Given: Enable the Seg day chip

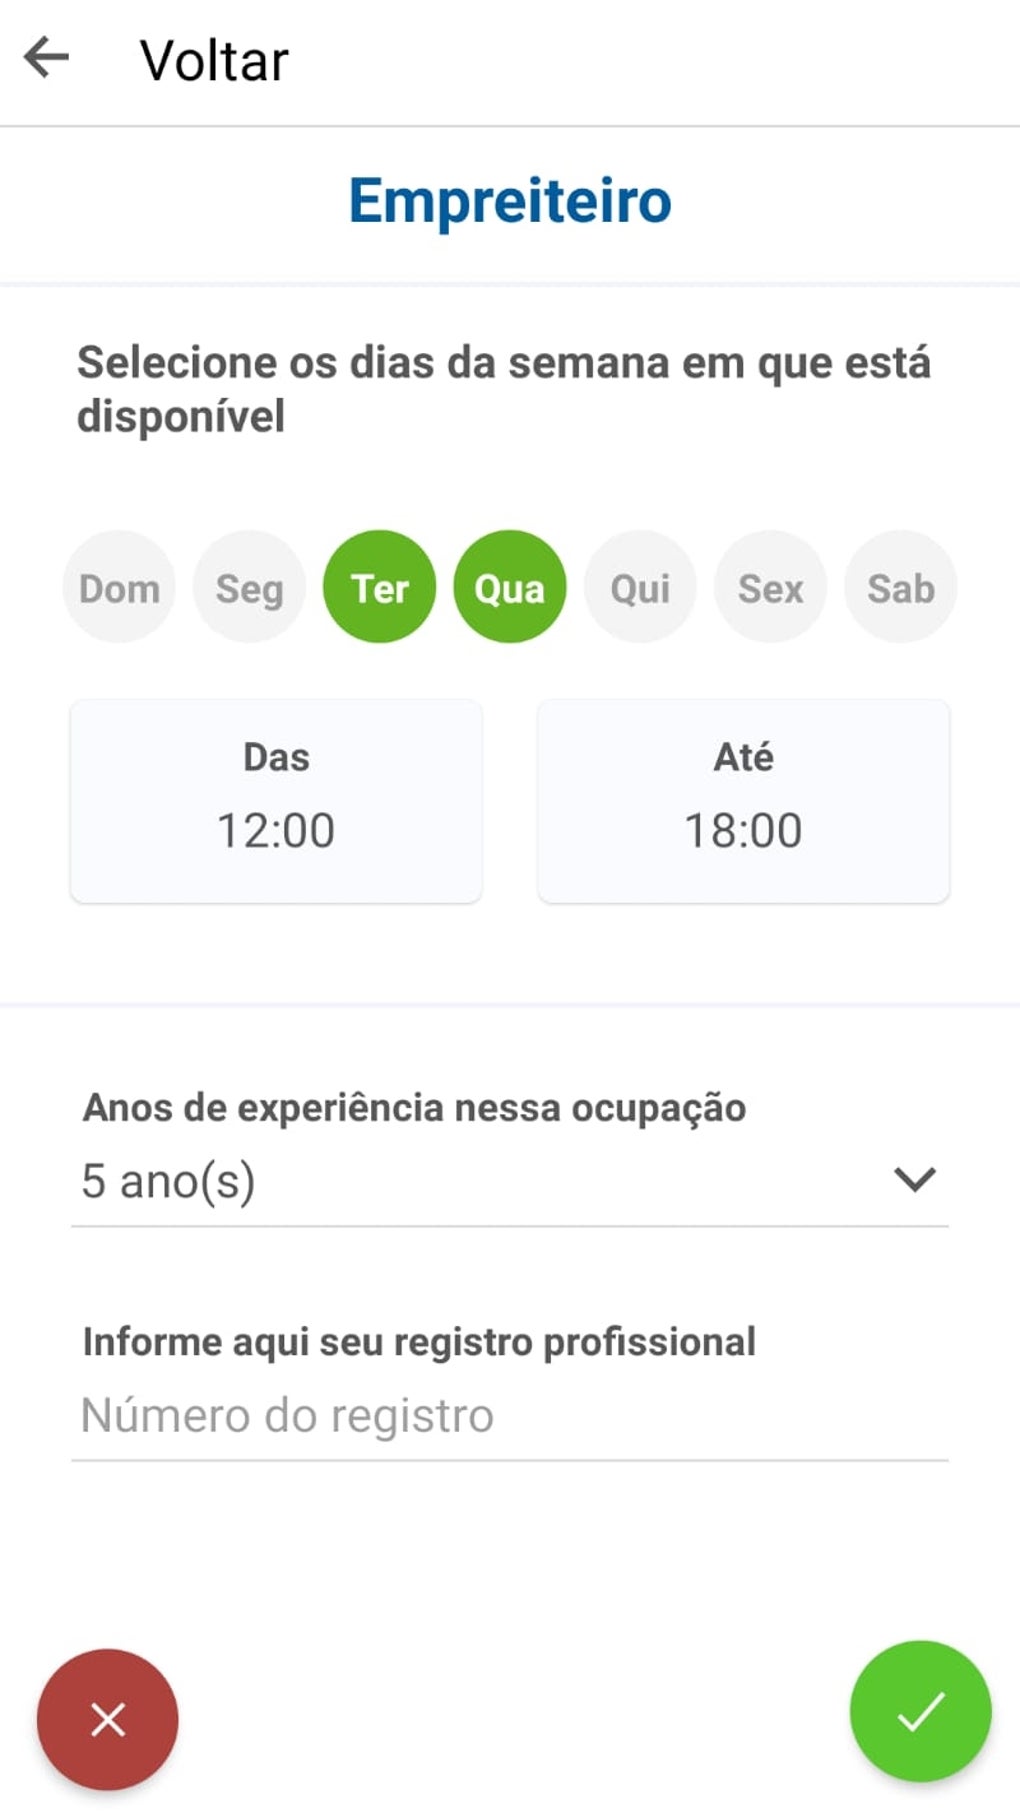Looking at the screenshot, I should (249, 587).
